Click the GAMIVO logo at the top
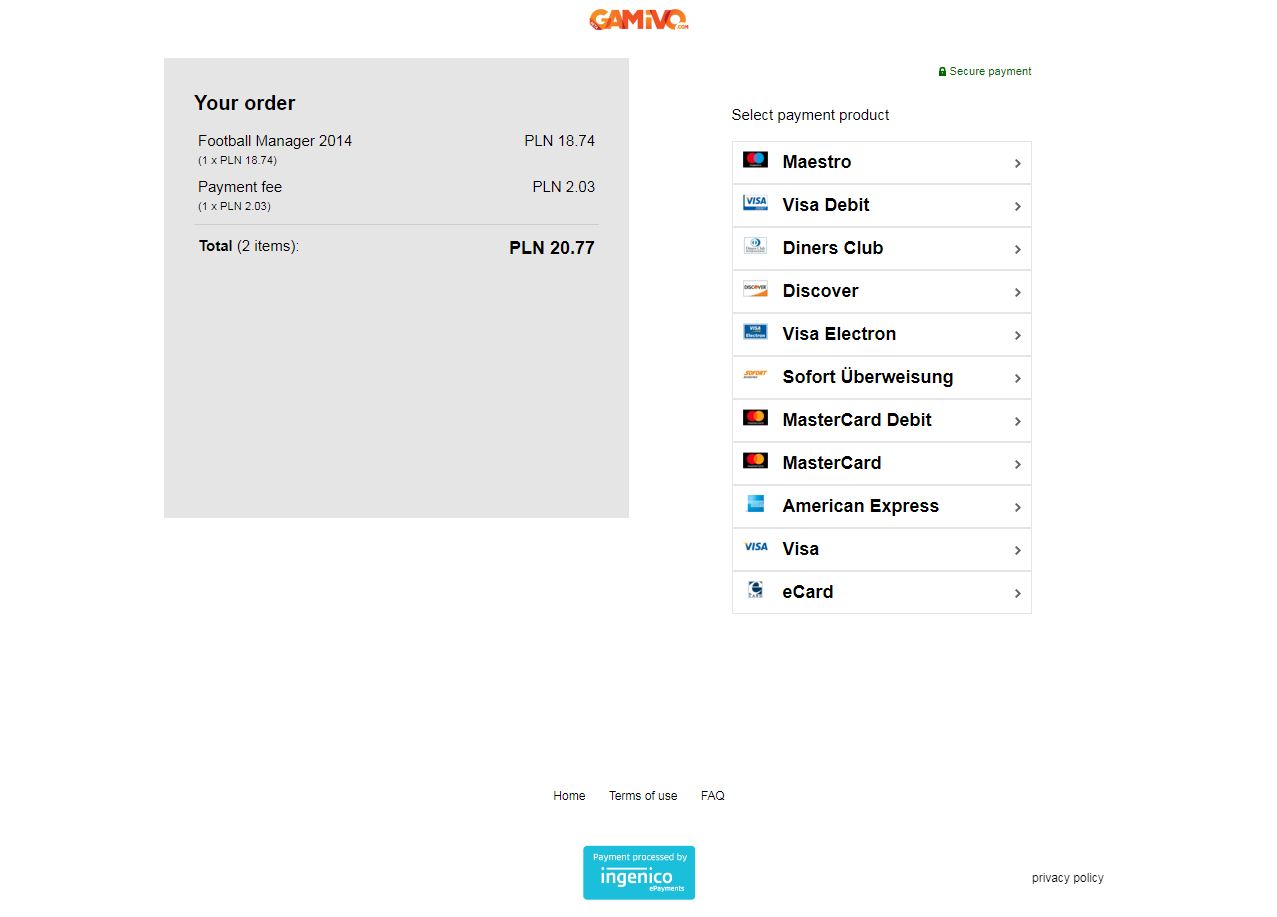This screenshot has width=1277, height=917. click(639, 20)
